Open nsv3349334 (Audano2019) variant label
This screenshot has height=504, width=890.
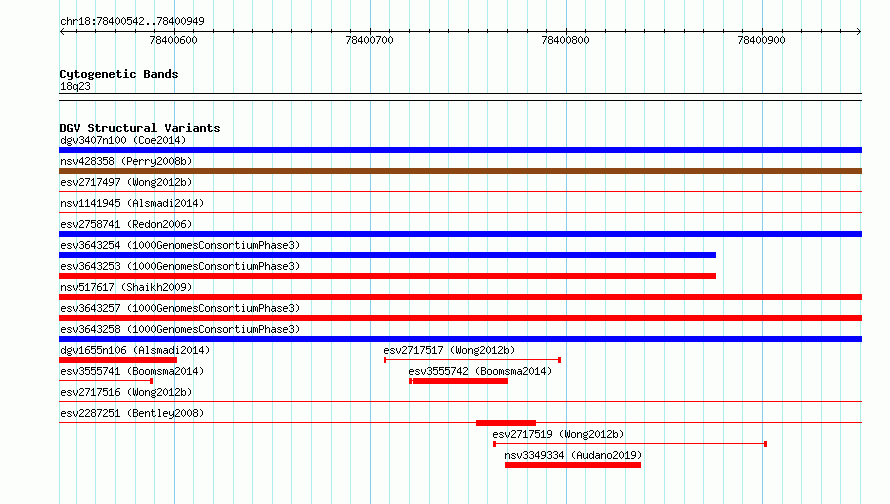(573, 455)
